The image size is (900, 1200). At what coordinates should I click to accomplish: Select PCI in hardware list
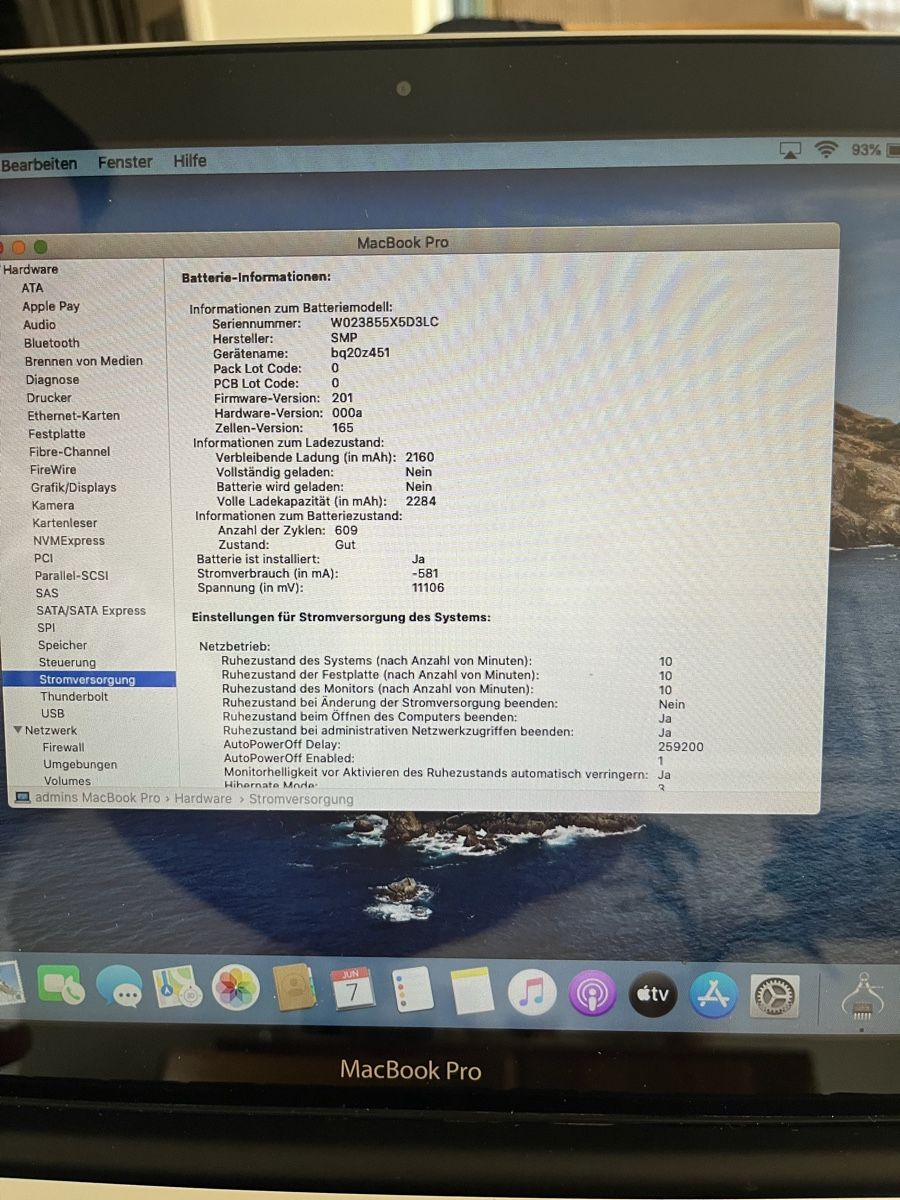pos(43,558)
